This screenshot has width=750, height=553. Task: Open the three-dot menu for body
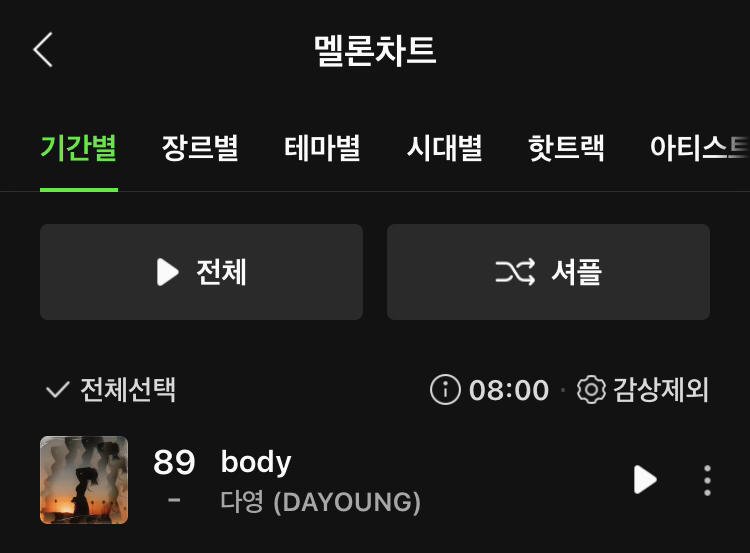coord(707,480)
